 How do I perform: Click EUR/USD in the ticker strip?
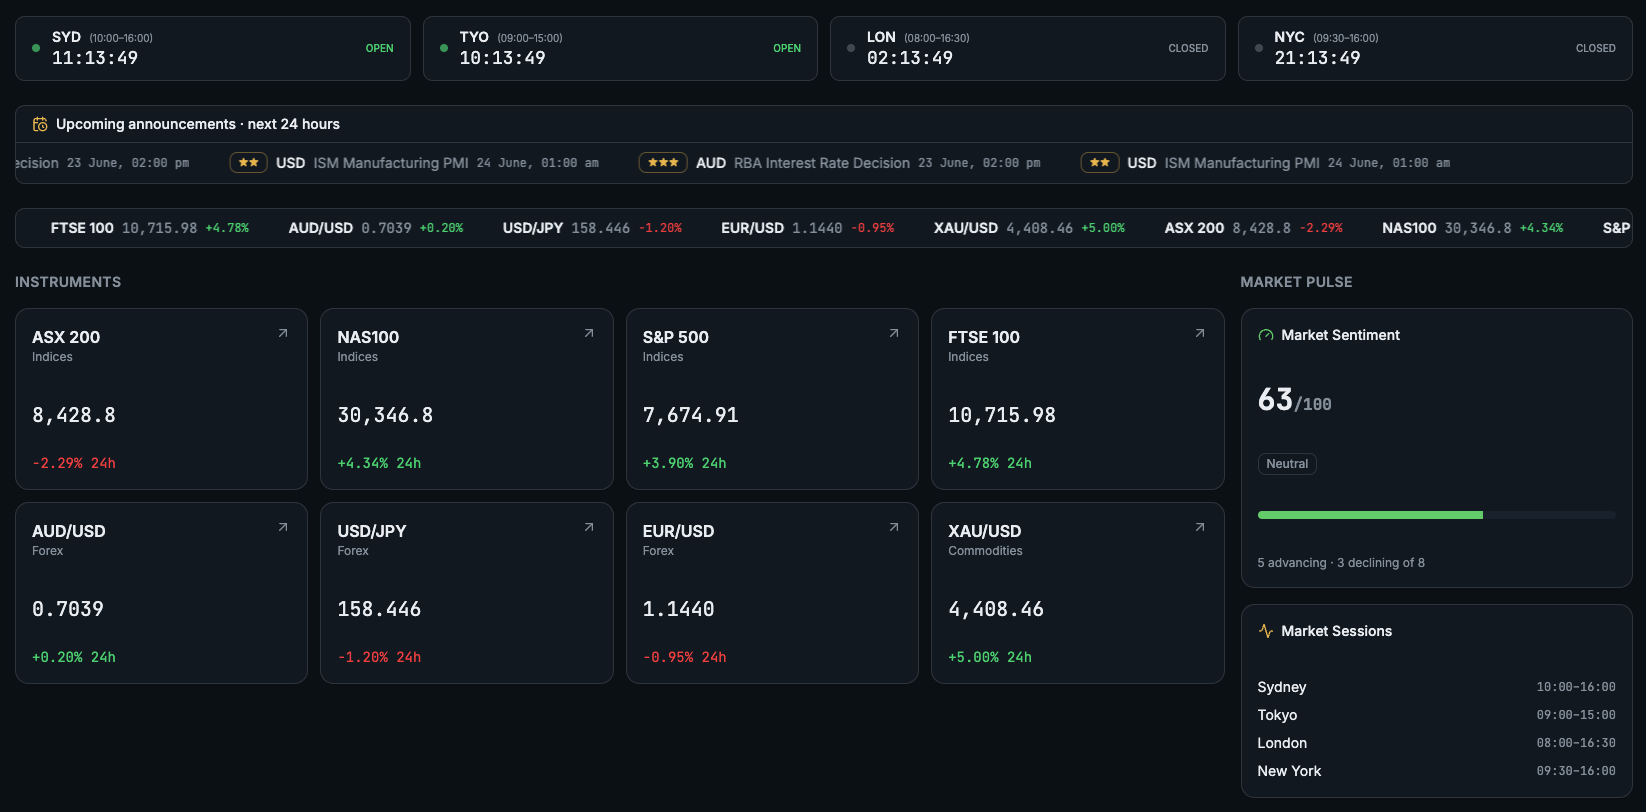(808, 228)
